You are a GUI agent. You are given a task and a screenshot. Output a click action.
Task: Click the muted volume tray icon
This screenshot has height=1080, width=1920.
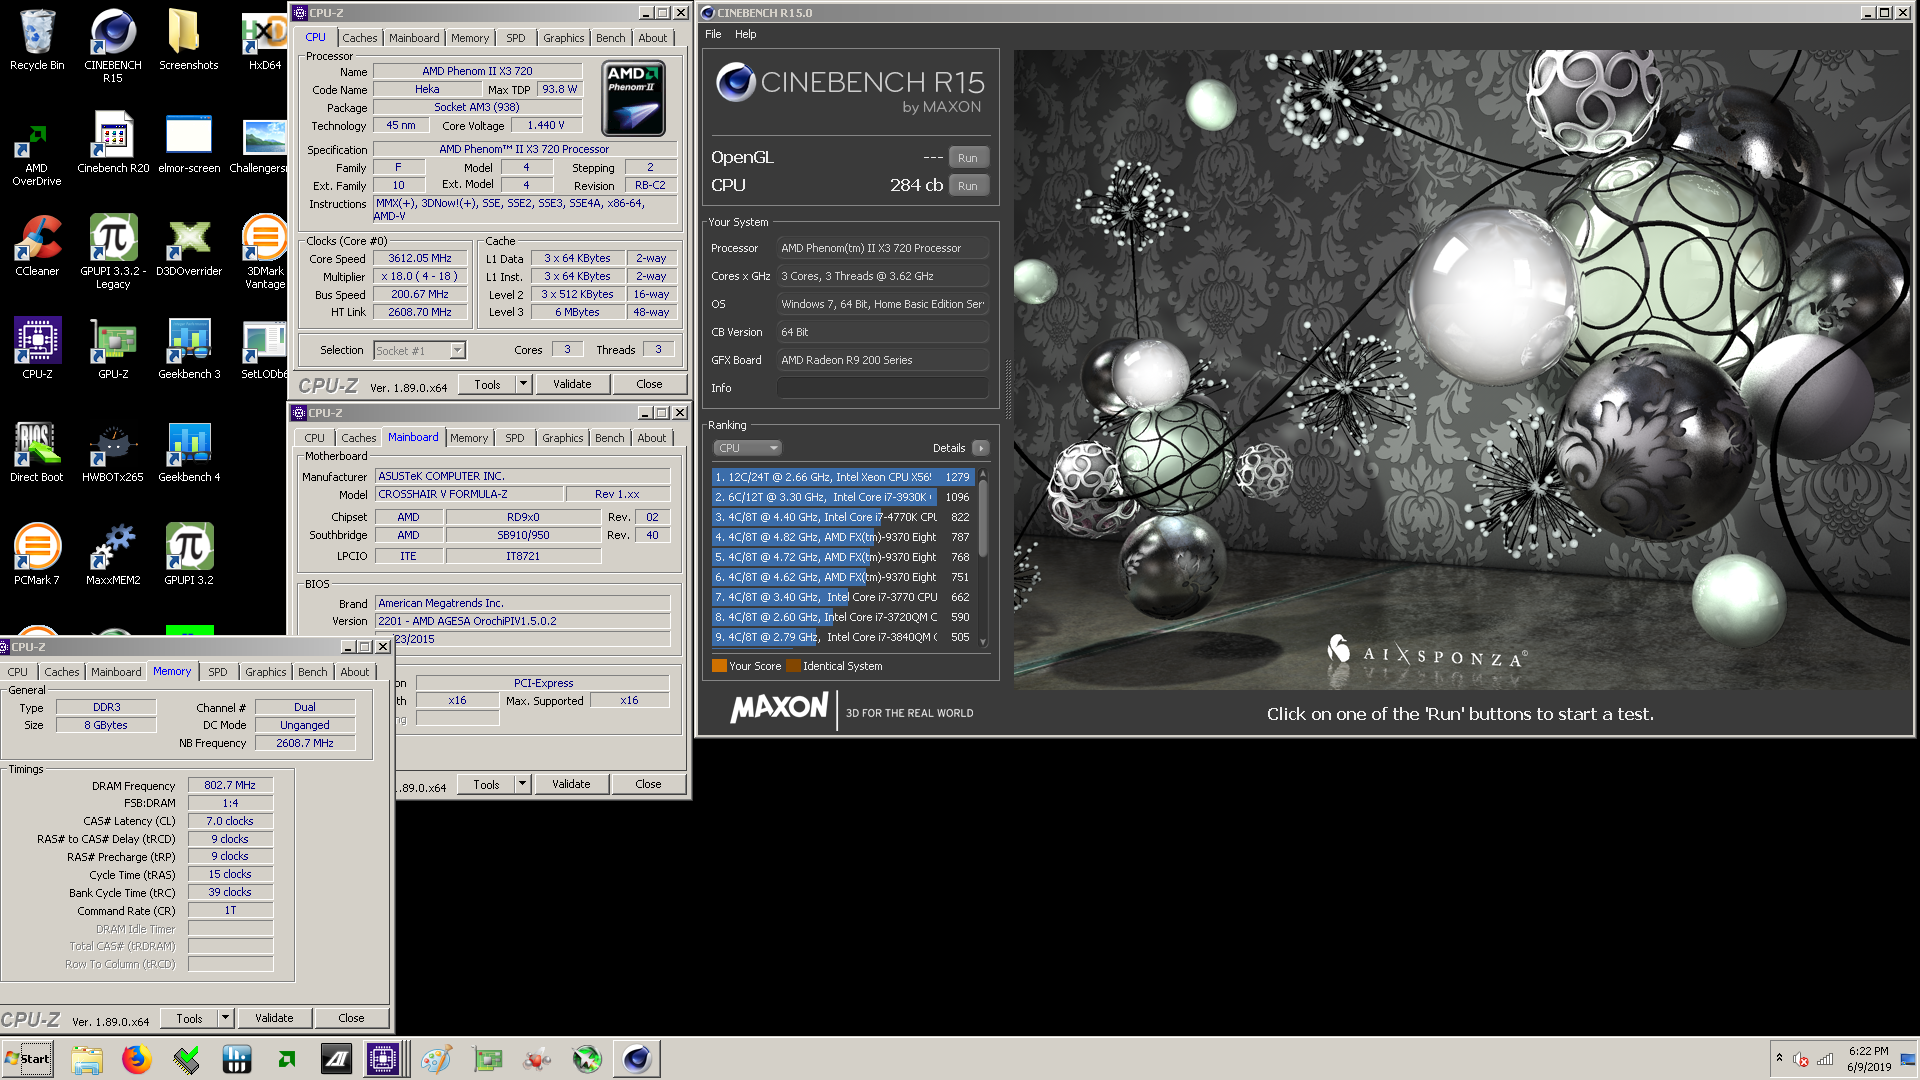coord(1801,1059)
